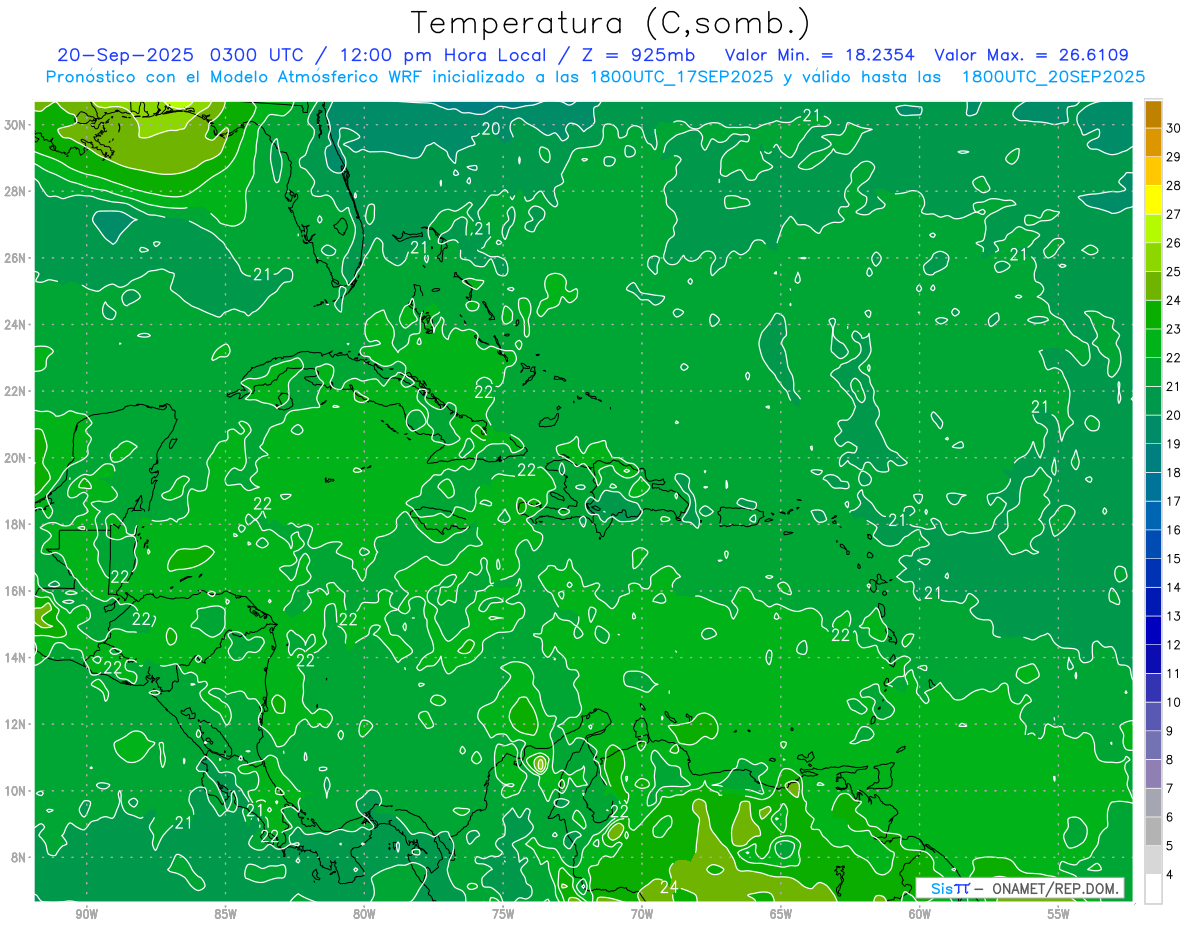This screenshot has height=927, width=1200.
Task: Select 'Valor Max. = 26.6109' text
Action: tap(1031, 54)
